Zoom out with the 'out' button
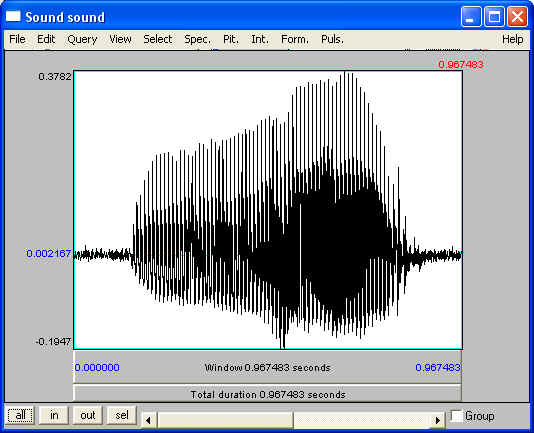This screenshot has height=433, width=534. (88, 415)
